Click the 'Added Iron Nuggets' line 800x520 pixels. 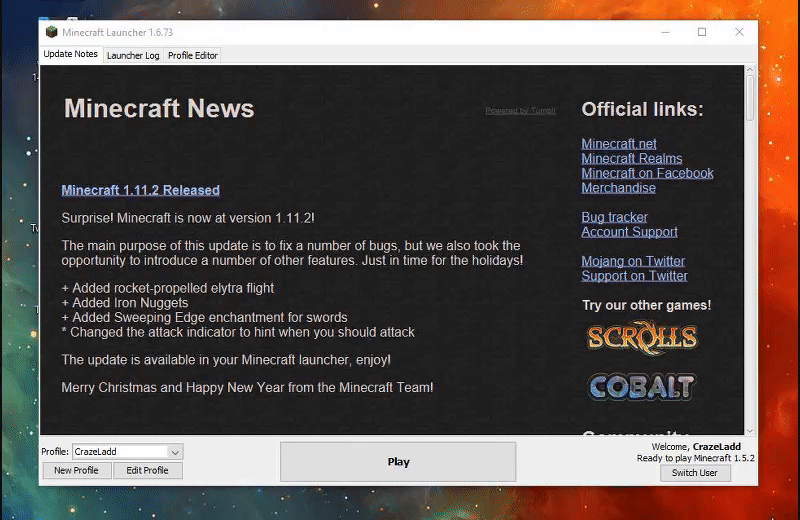tap(125, 303)
